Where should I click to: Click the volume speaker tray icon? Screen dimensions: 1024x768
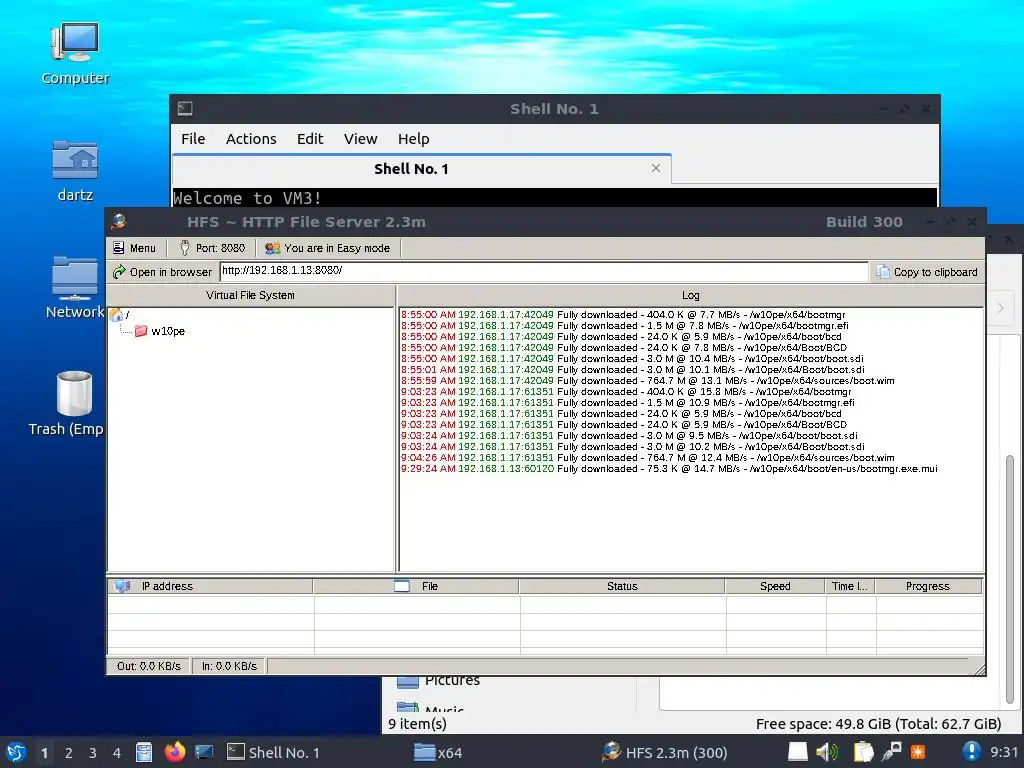pos(827,752)
